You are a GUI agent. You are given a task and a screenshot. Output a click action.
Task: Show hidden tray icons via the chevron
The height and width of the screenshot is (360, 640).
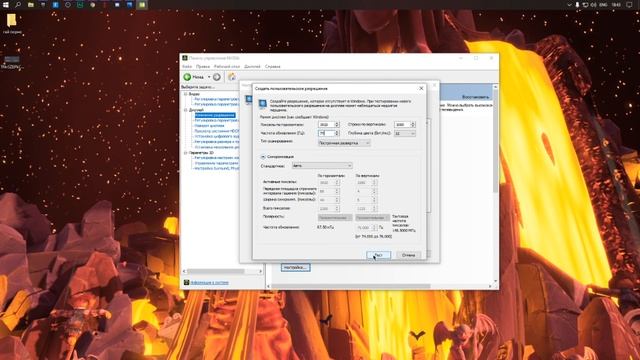pos(569,4)
